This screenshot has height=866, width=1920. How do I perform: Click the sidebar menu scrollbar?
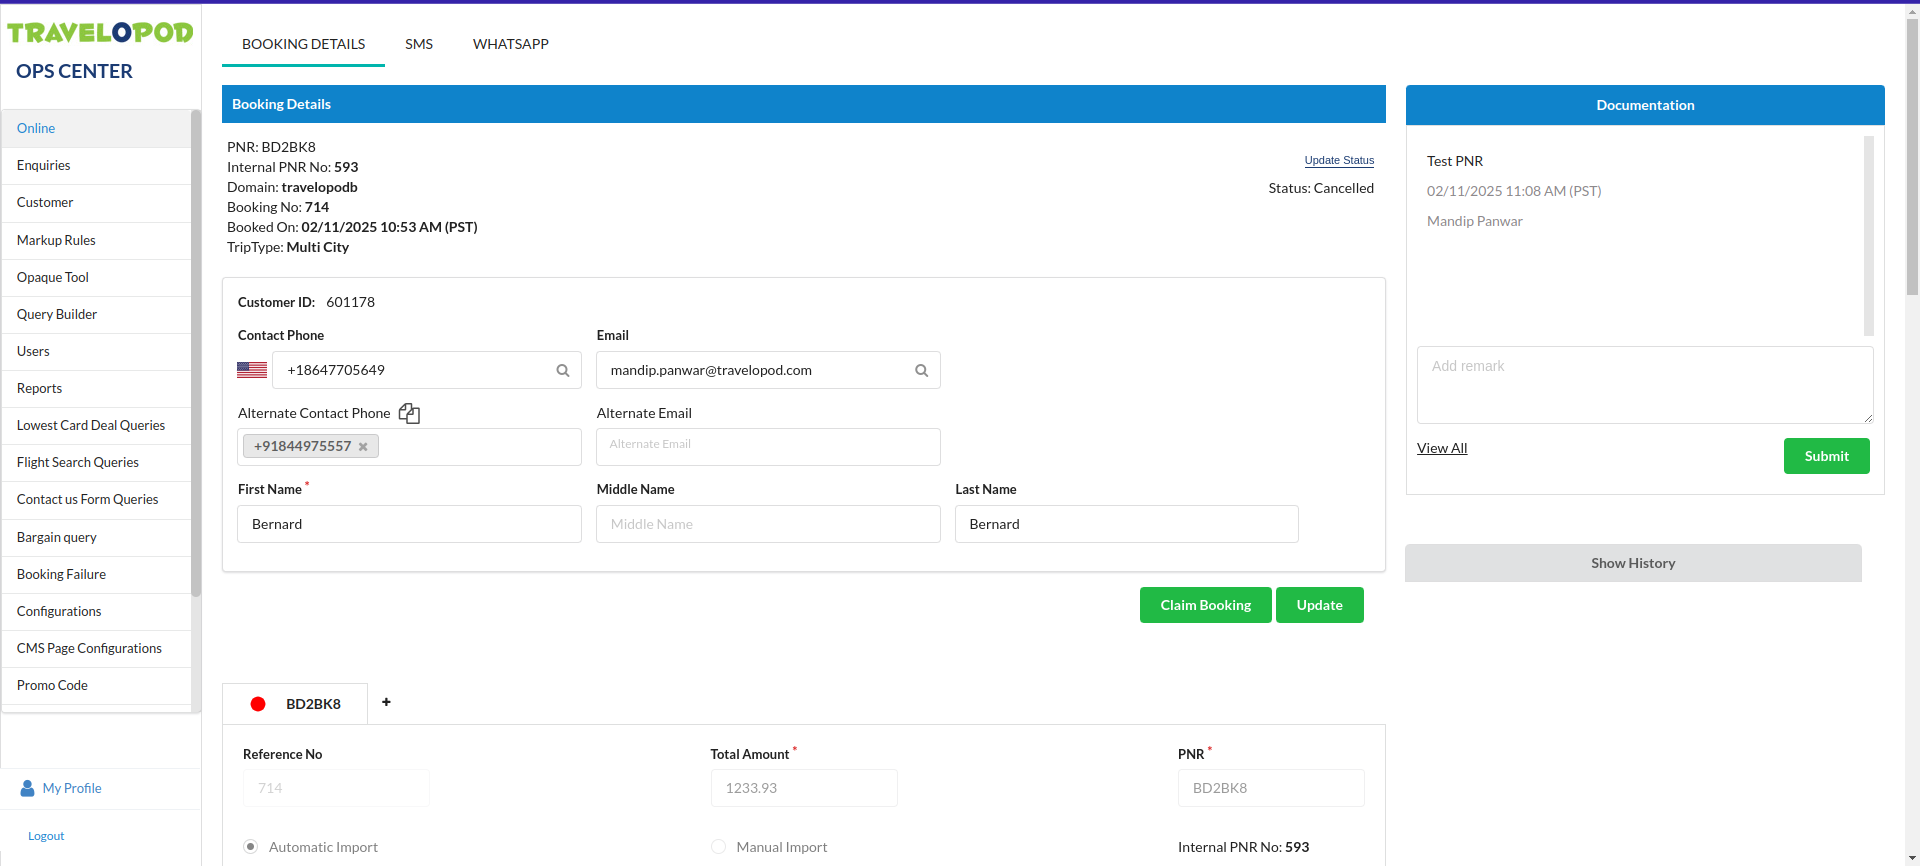point(196,350)
